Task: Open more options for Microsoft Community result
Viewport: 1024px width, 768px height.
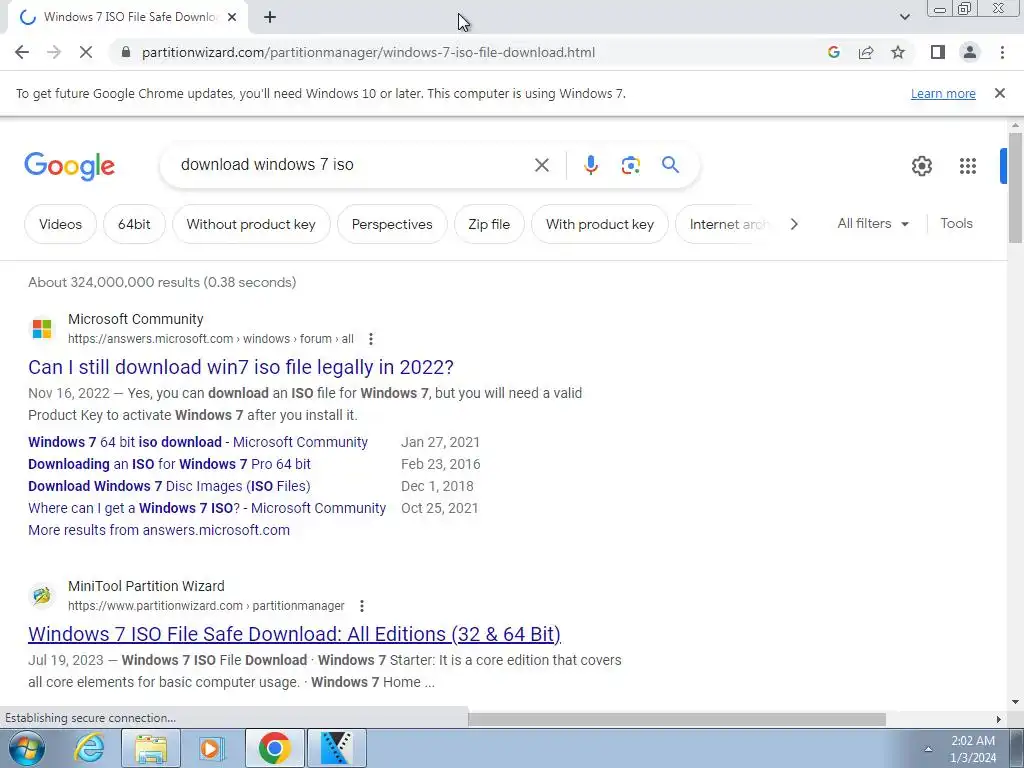Action: [x=370, y=339]
